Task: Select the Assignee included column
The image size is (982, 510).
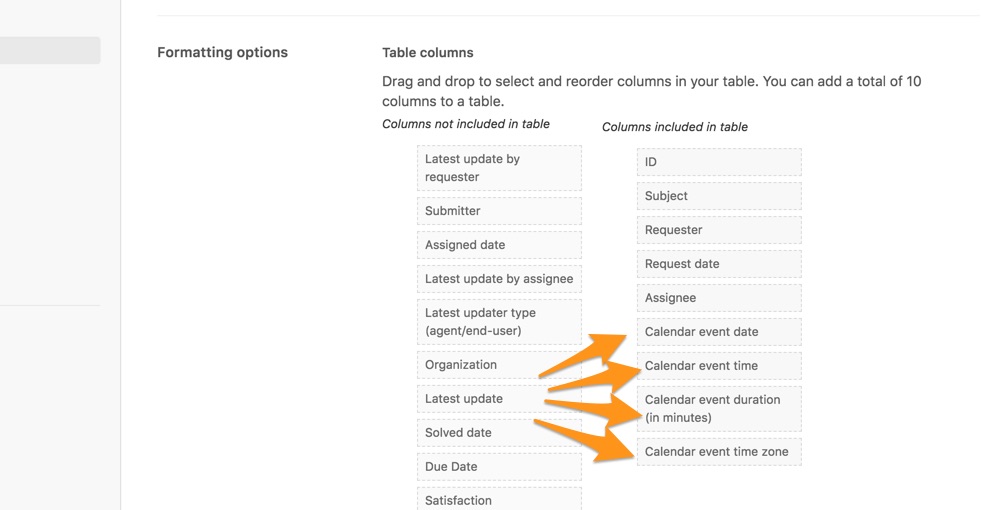Action: [x=719, y=298]
